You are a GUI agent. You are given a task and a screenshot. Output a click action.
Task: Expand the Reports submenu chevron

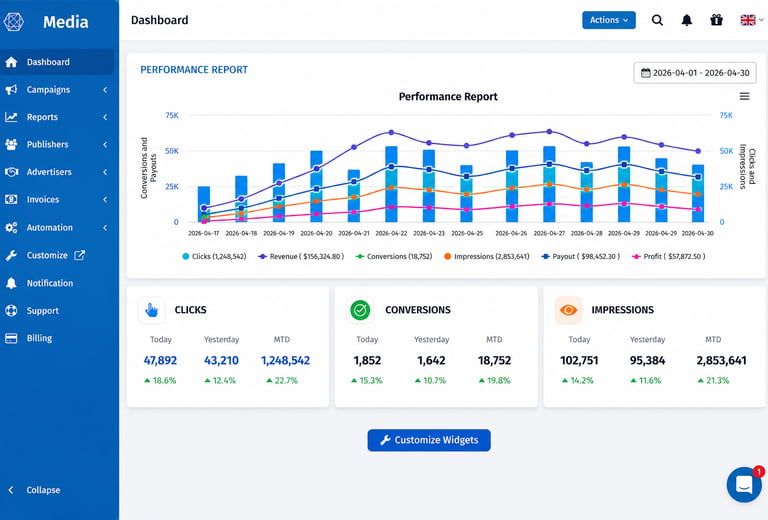[105, 117]
